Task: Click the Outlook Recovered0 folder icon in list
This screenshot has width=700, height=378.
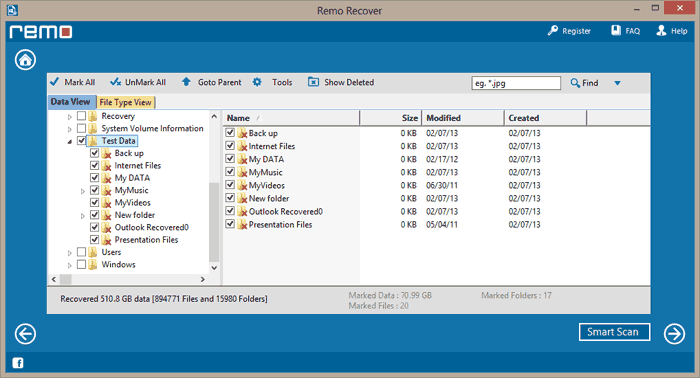Action: coord(242,212)
